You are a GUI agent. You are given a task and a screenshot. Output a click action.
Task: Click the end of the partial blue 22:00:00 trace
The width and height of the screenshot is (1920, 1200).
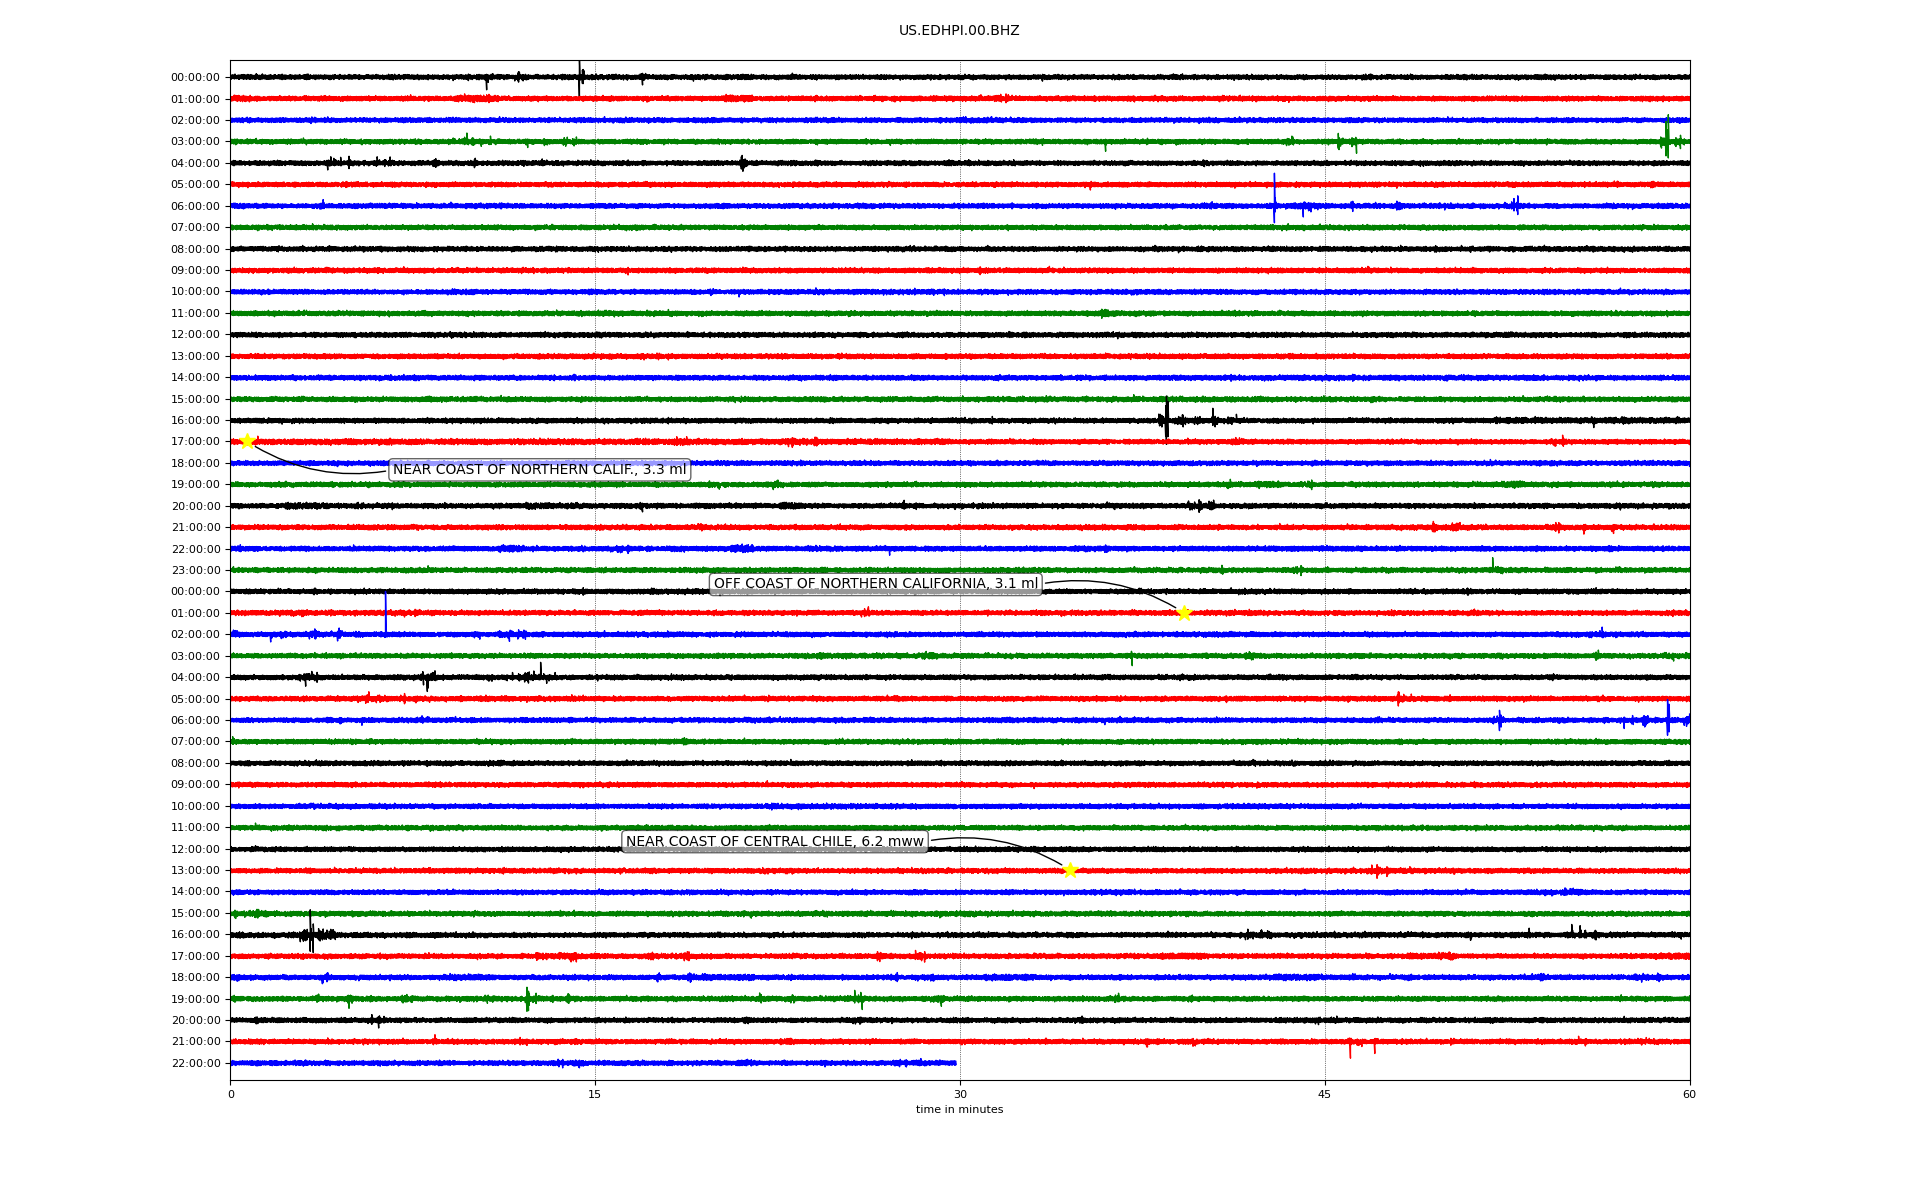click(955, 1063)
